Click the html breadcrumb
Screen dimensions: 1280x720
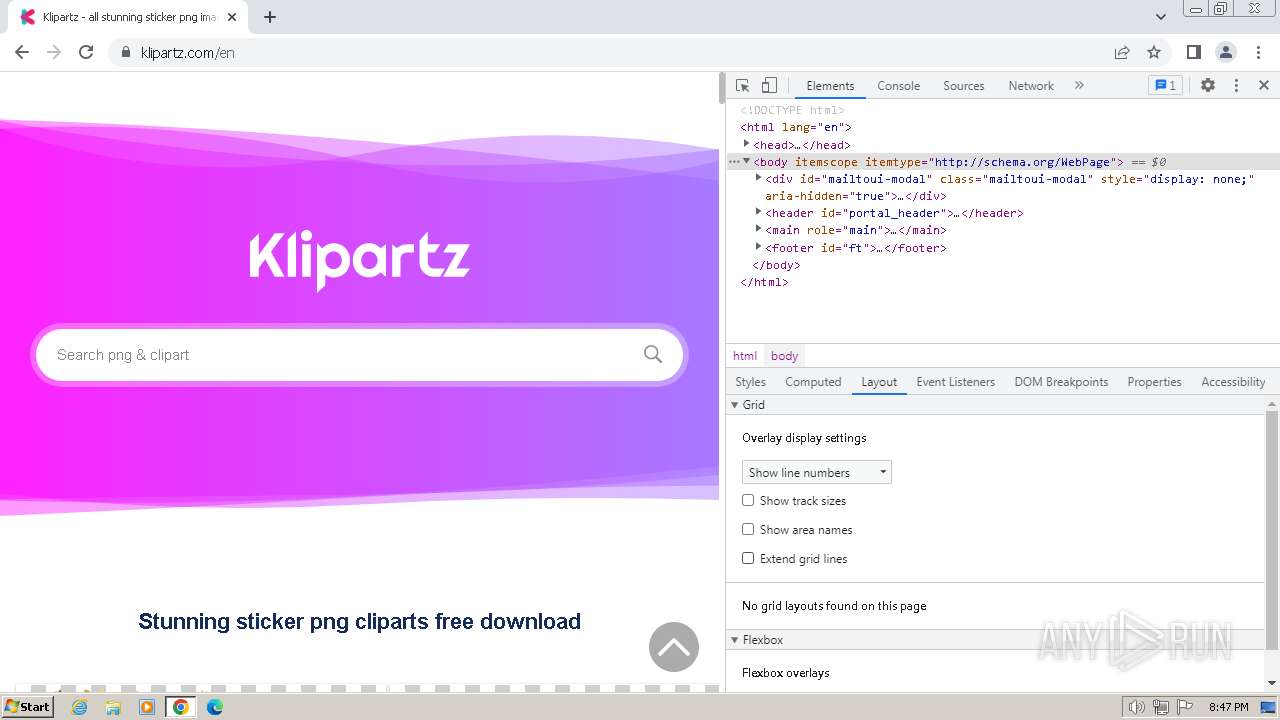(745, 356)
